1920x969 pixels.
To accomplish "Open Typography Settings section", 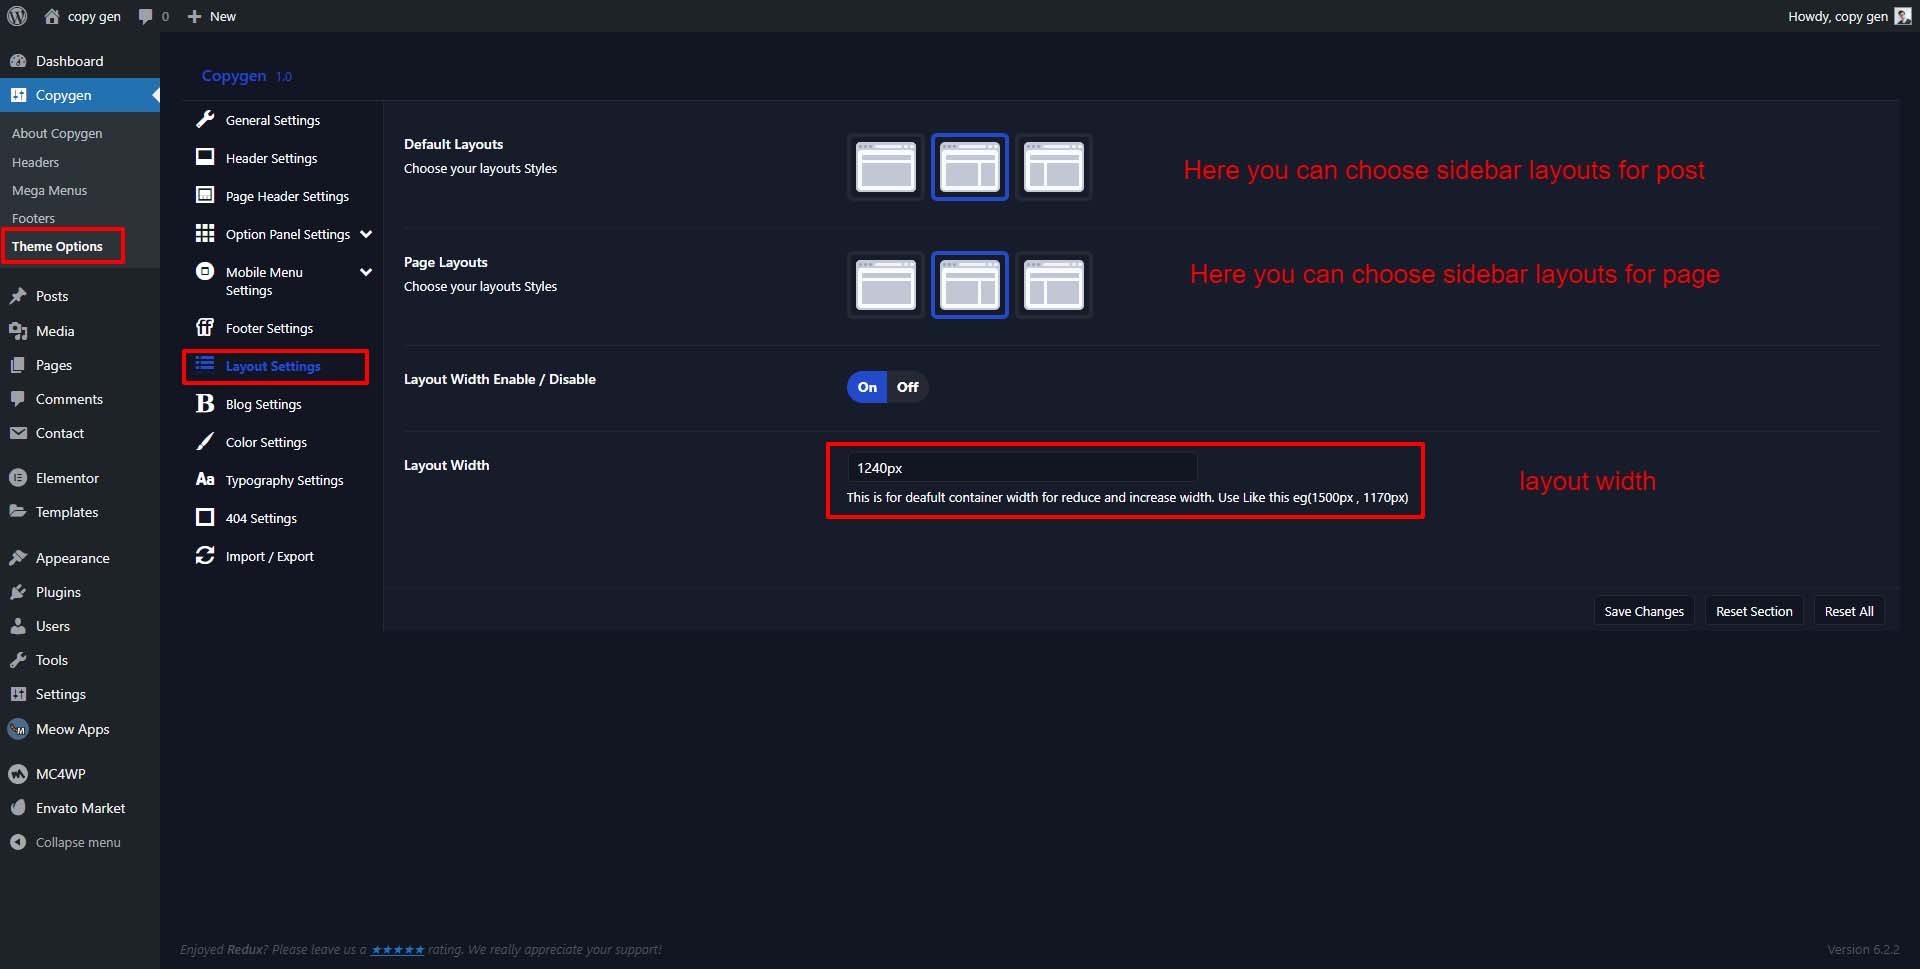I will pos(282,480).
